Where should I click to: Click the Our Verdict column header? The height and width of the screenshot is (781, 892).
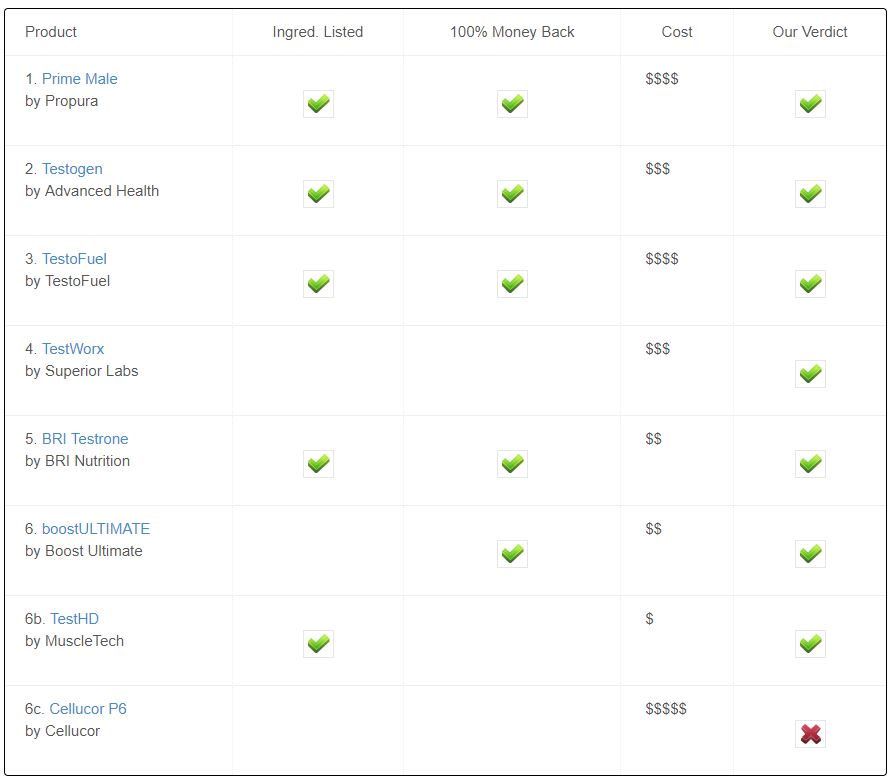tap(810, 32)
